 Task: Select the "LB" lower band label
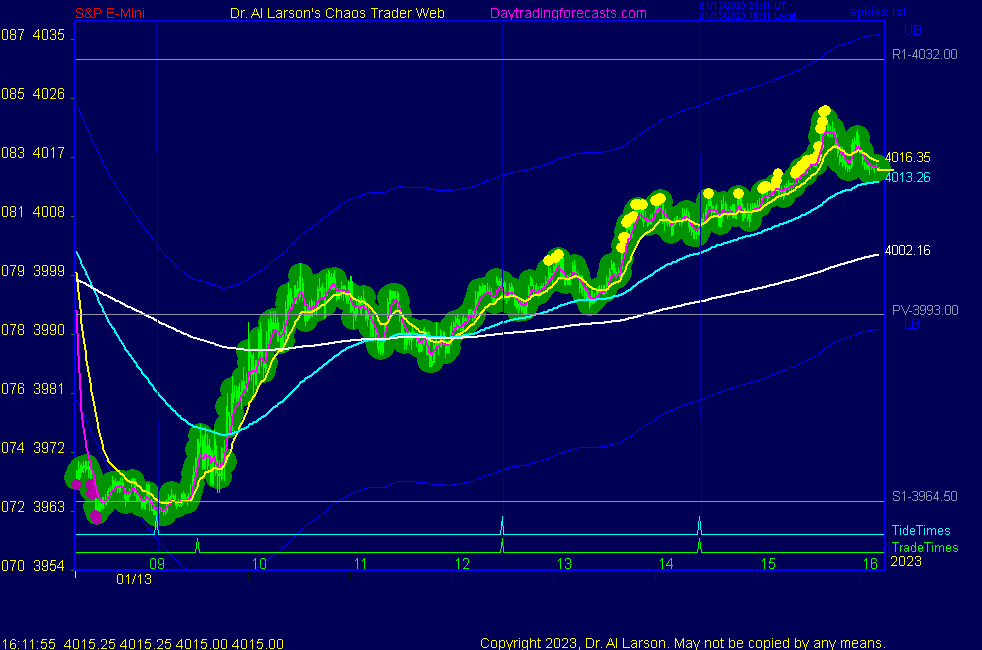click(x=911, y=324)
